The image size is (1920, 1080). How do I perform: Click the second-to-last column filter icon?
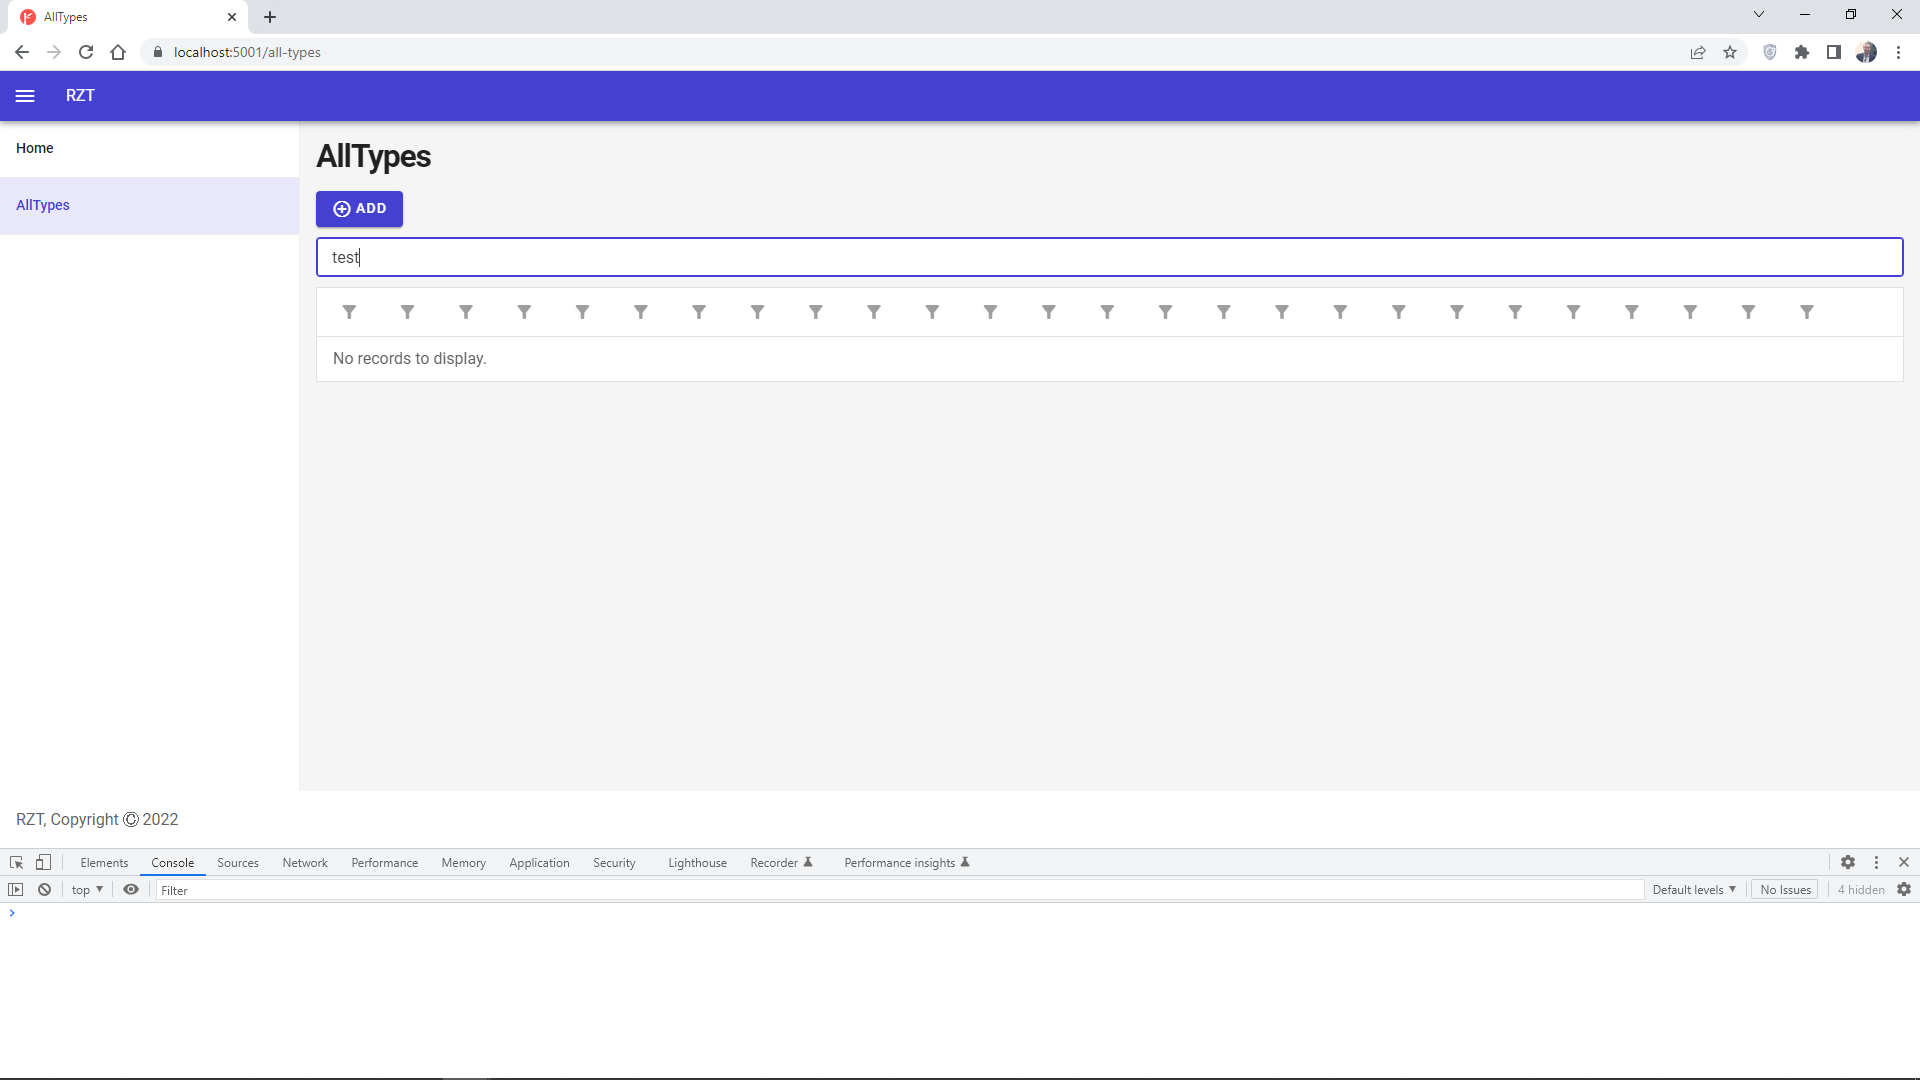point(1748,312)
